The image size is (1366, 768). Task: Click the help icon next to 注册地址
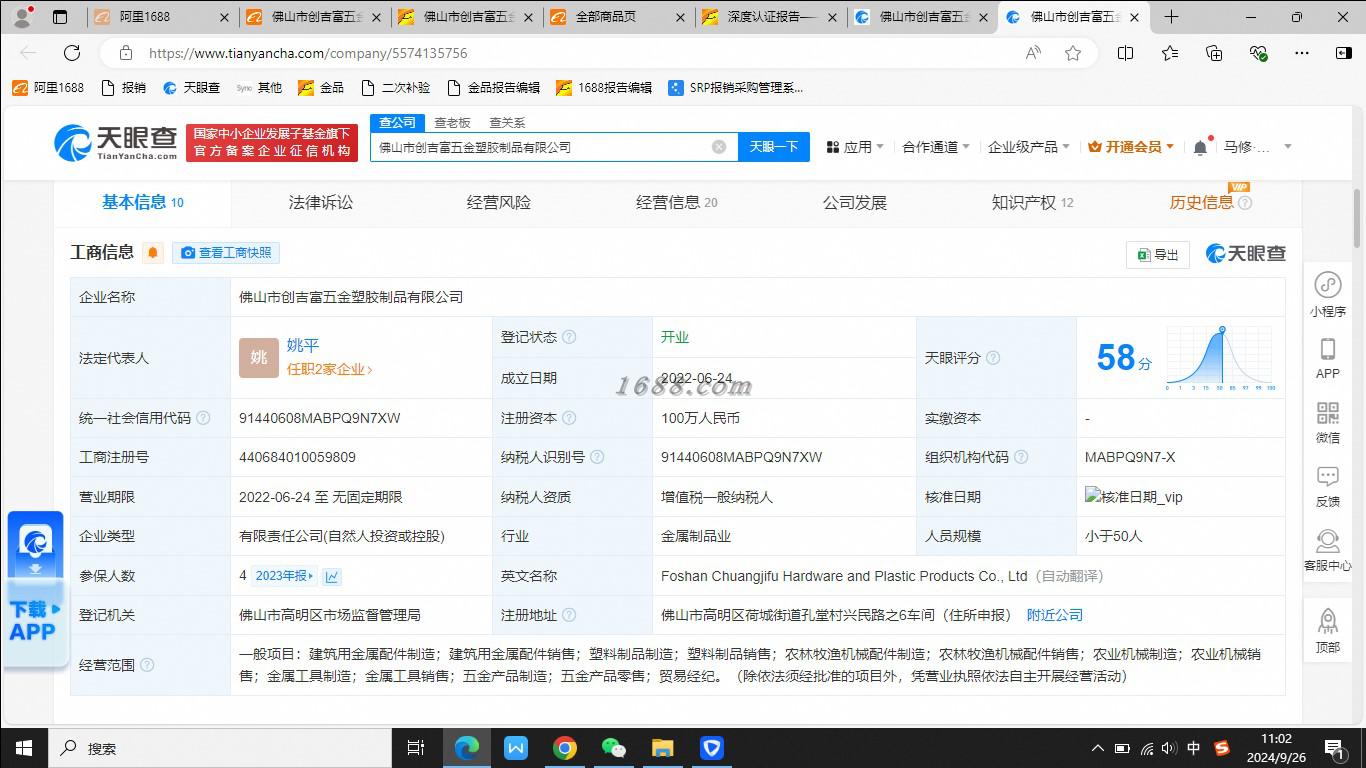pos(569,615)
